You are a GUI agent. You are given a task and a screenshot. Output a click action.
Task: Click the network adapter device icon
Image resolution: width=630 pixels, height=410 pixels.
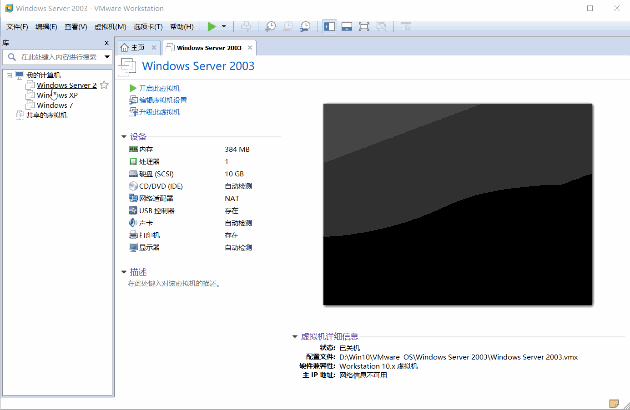(133, 198)
